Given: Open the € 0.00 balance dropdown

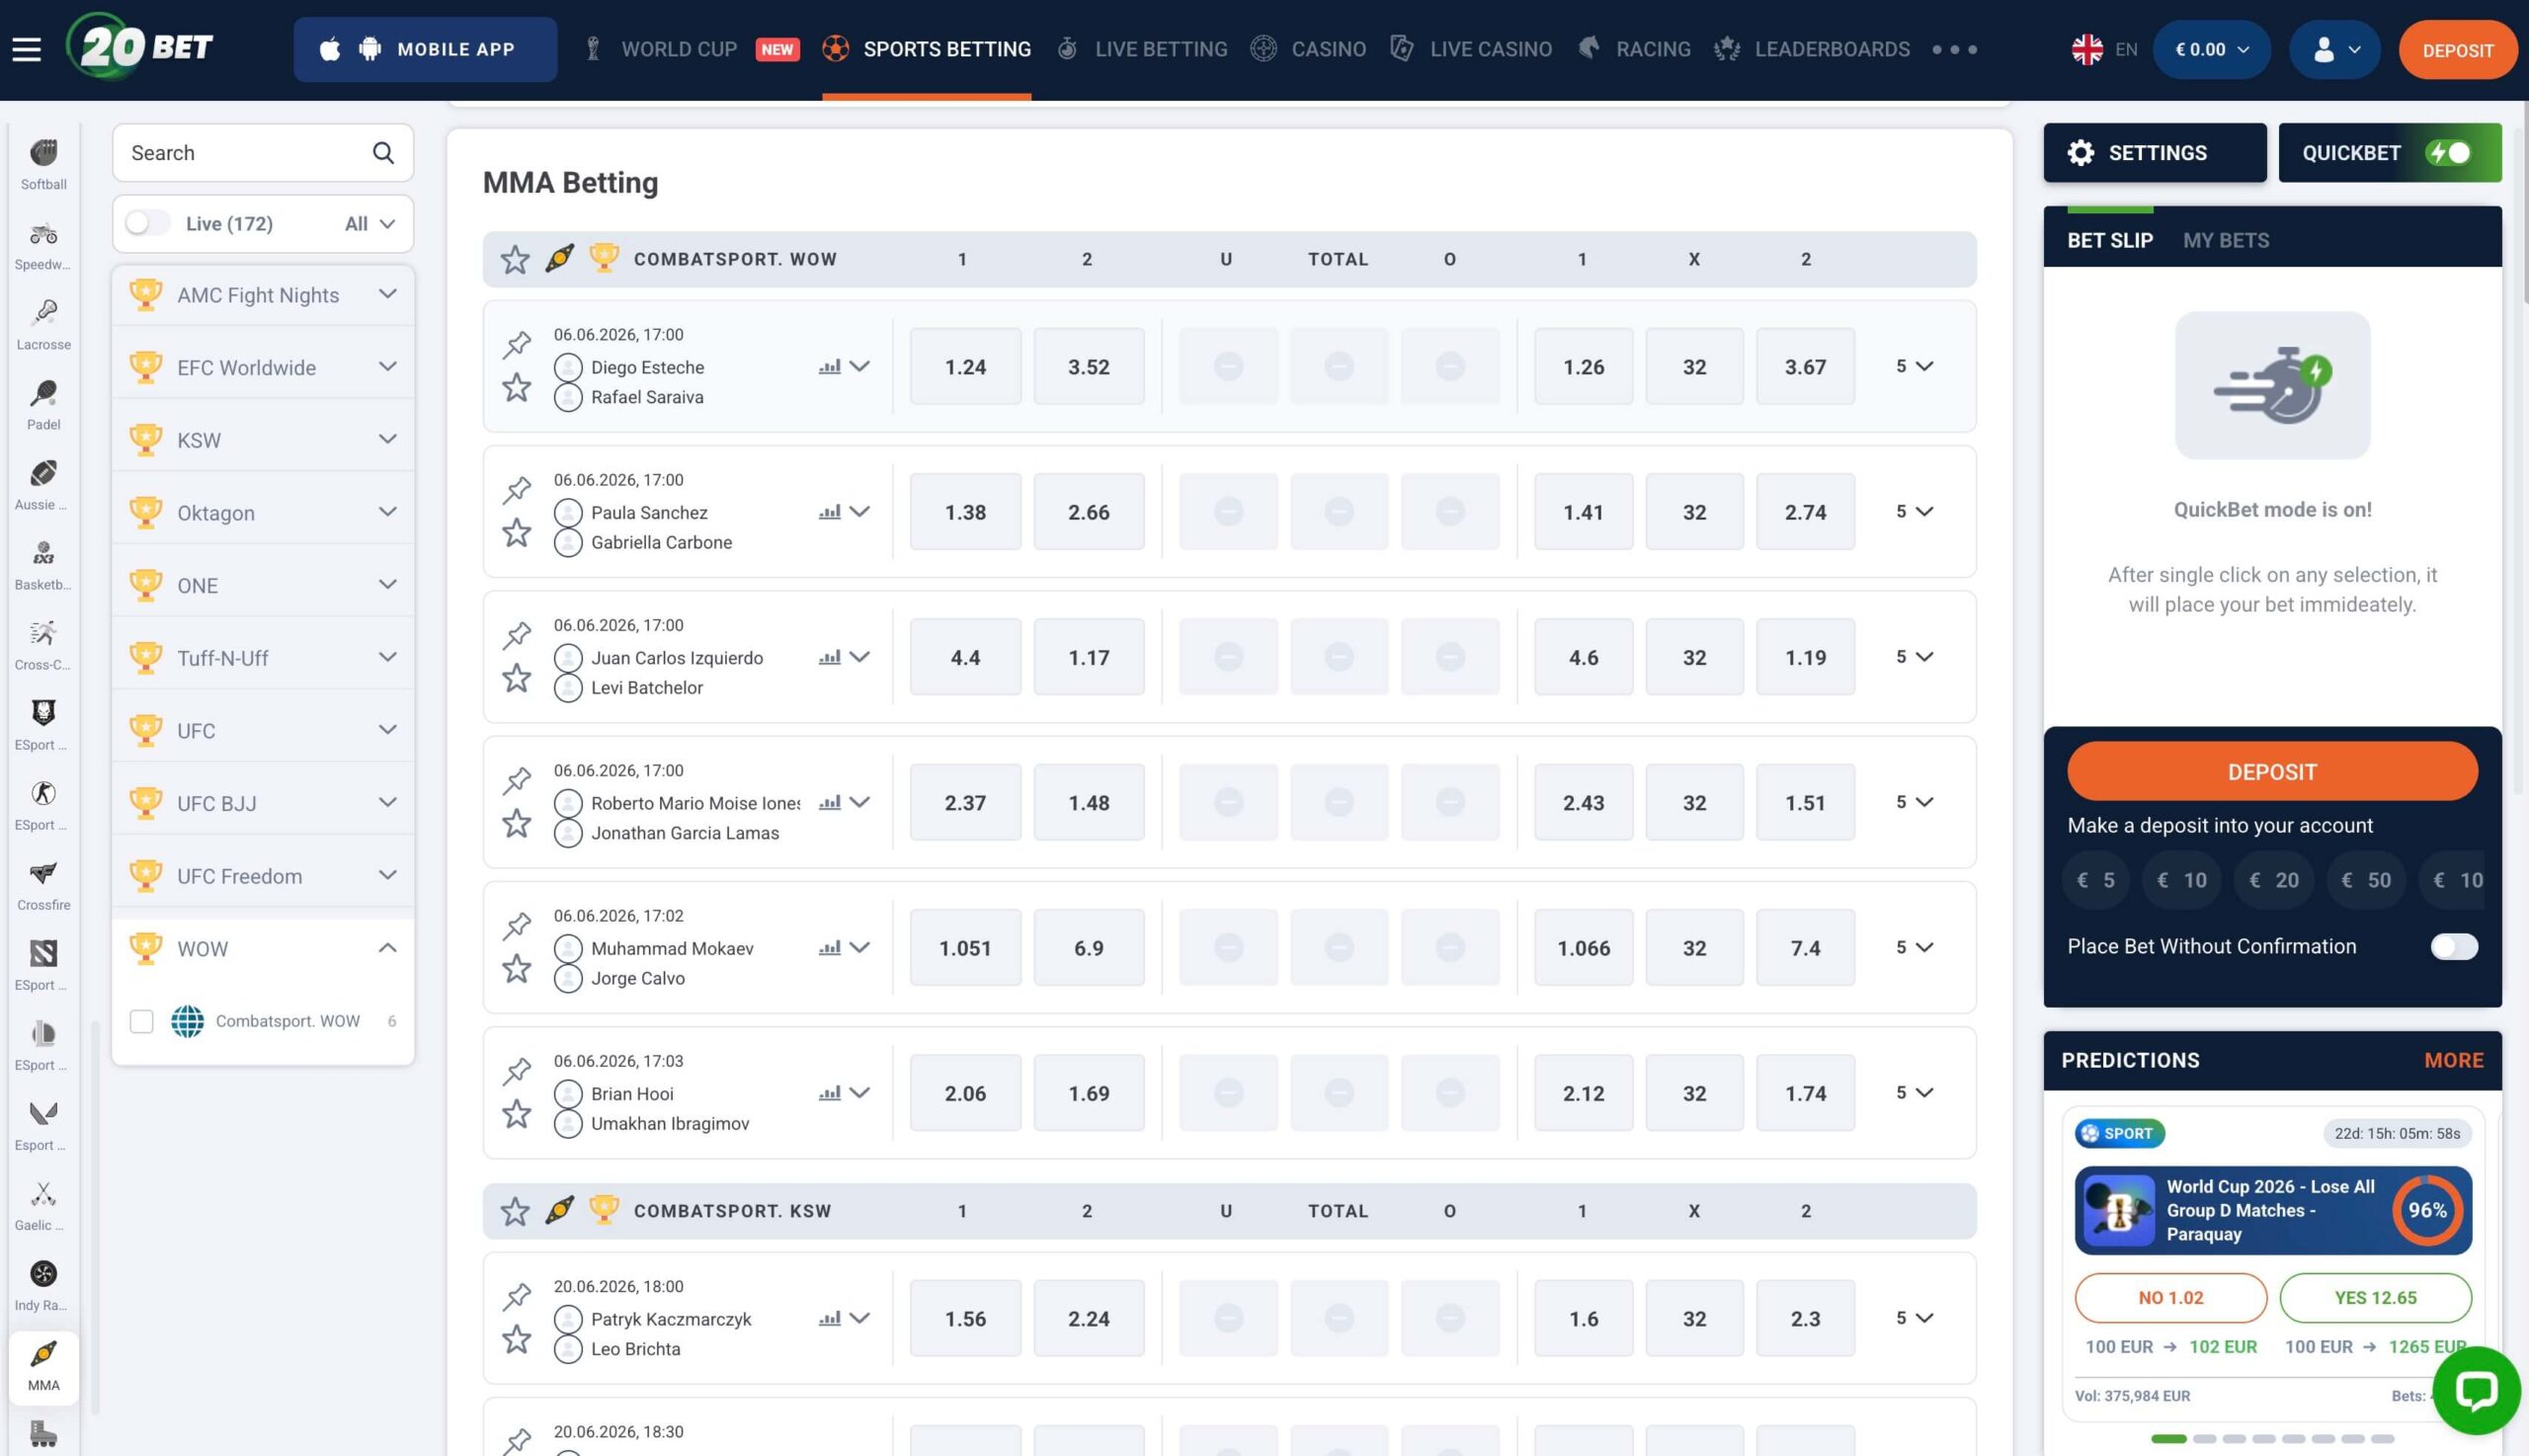Looking at the screenshot, I should (2212, 49).
